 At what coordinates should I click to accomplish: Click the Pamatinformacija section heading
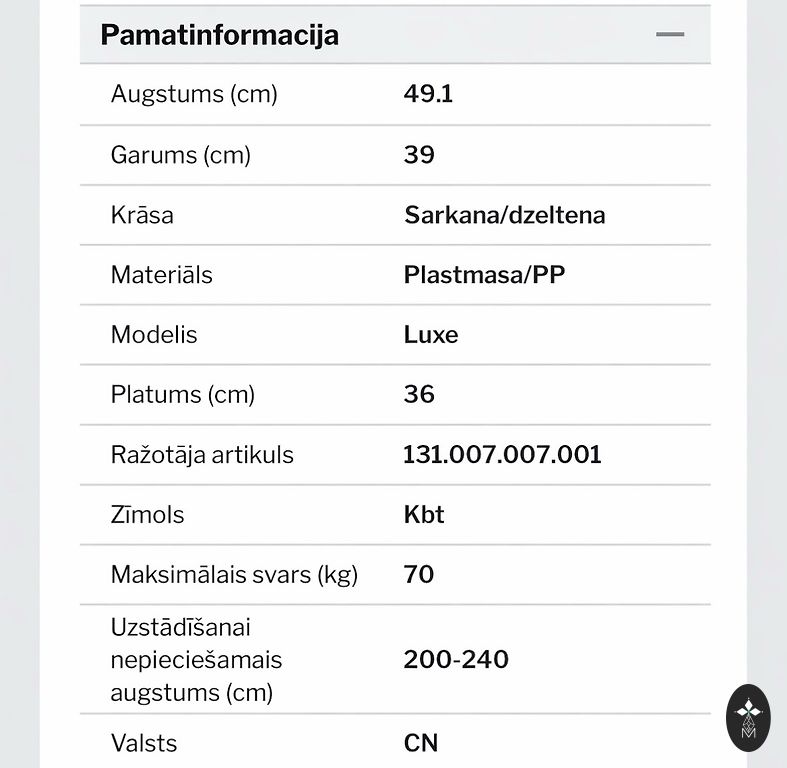(219, 35)
